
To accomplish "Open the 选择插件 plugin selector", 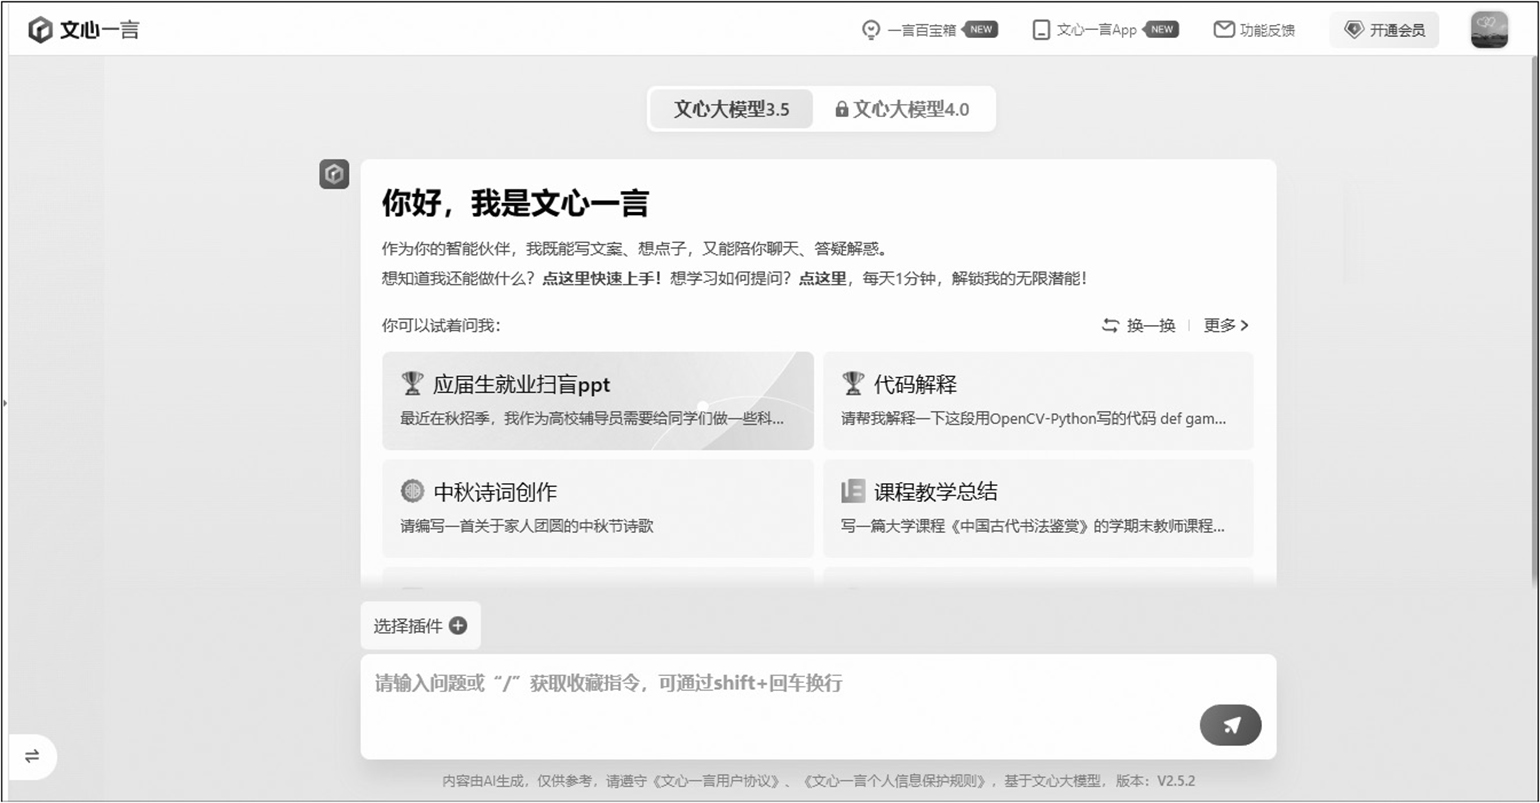I will (x=420, y=626).
